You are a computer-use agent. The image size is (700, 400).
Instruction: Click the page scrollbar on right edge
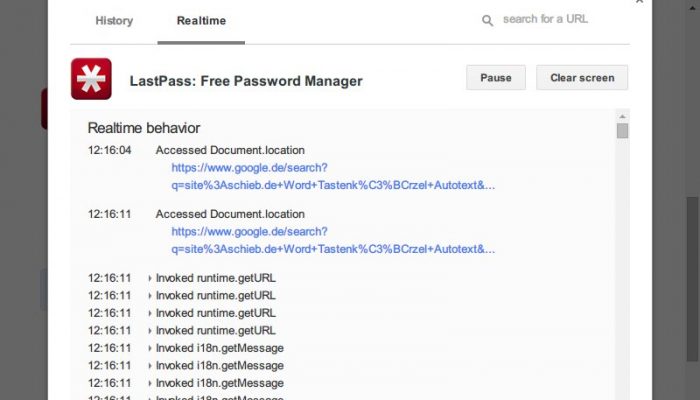coord(692,279)
